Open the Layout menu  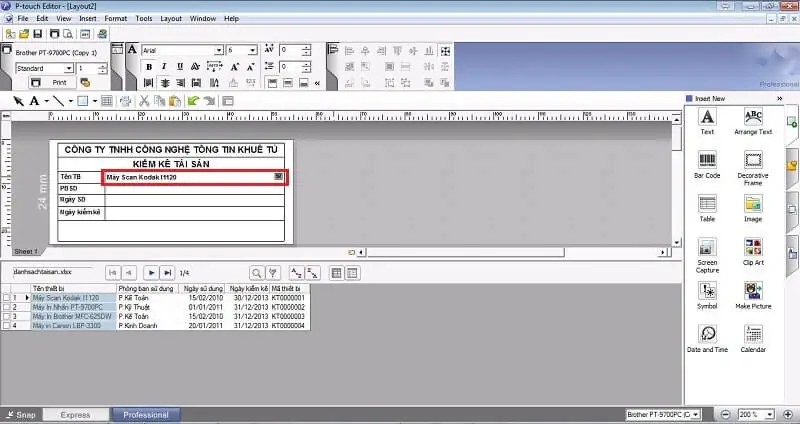(x=171, y=18)
